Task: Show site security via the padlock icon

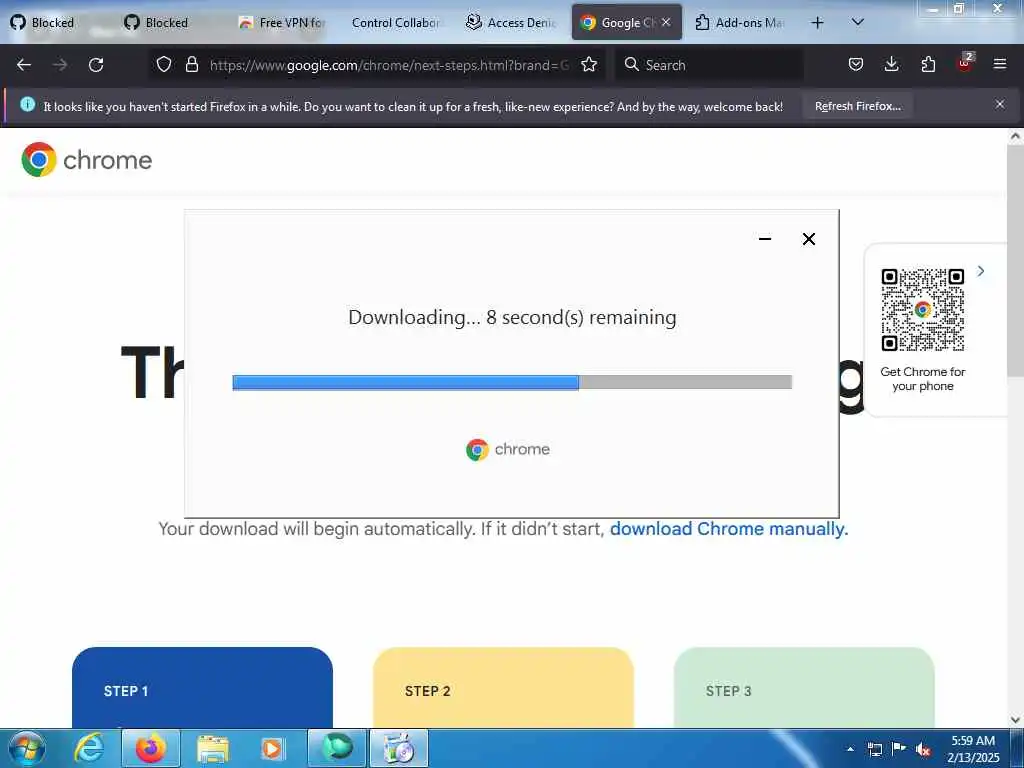Action: coord(191,64)
